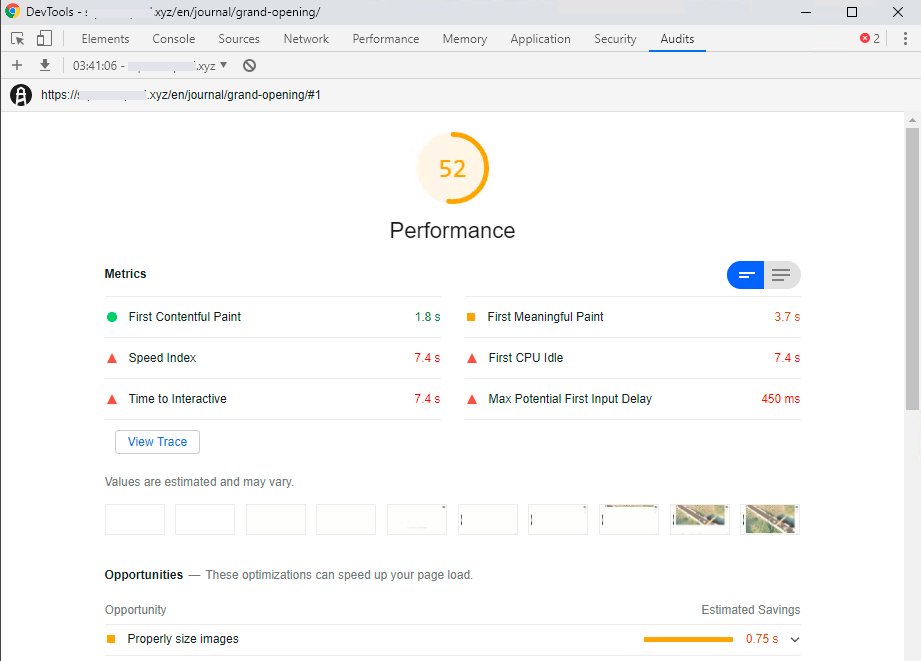921x661 pixels.
Task: Click the plus icon to start new audit
Action: point(17,65)
